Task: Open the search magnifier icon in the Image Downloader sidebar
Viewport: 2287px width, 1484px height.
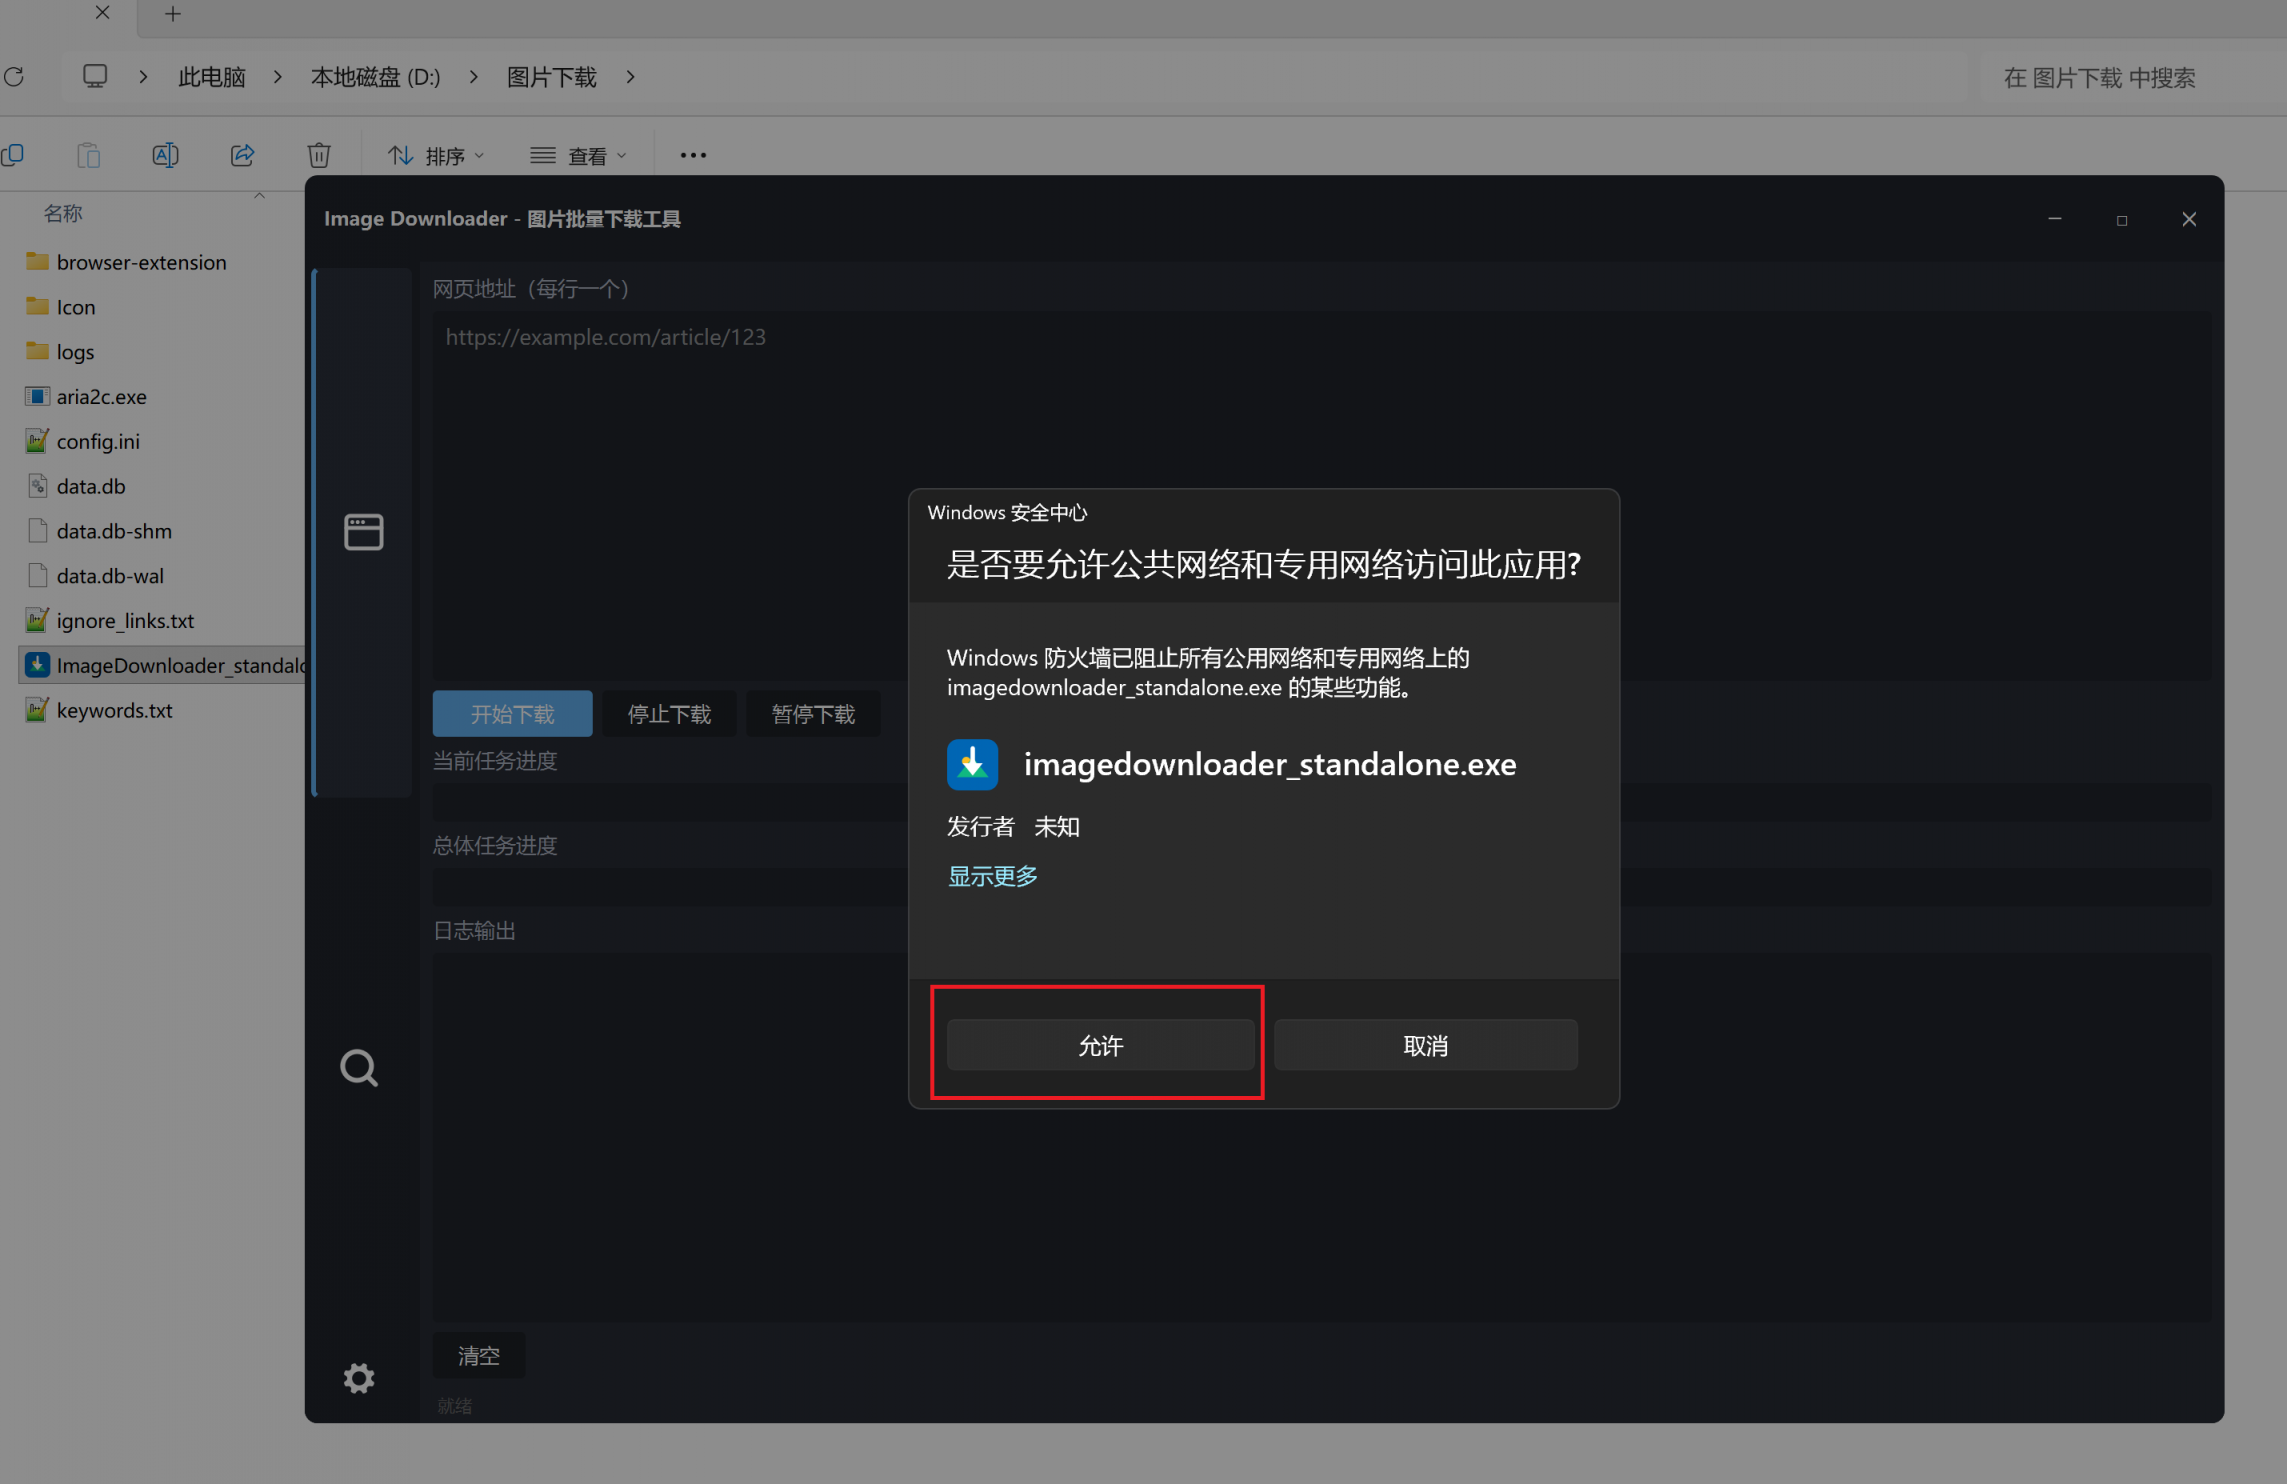Action: point(359,1068)
